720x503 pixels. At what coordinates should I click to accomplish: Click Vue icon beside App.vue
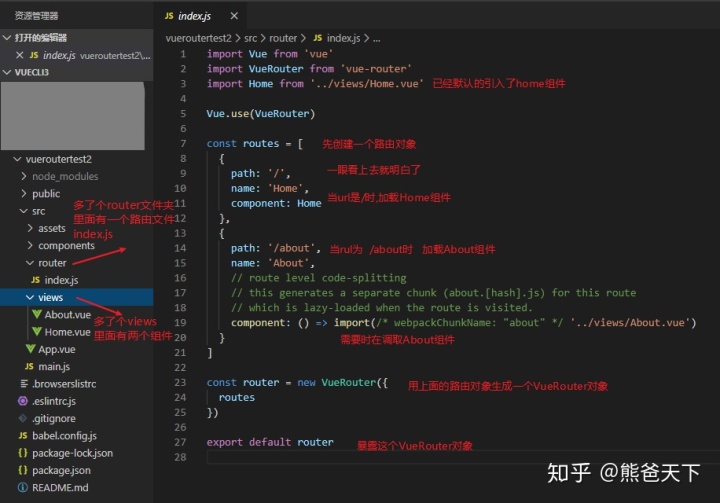pyautogui.click(x=30, y=349)
